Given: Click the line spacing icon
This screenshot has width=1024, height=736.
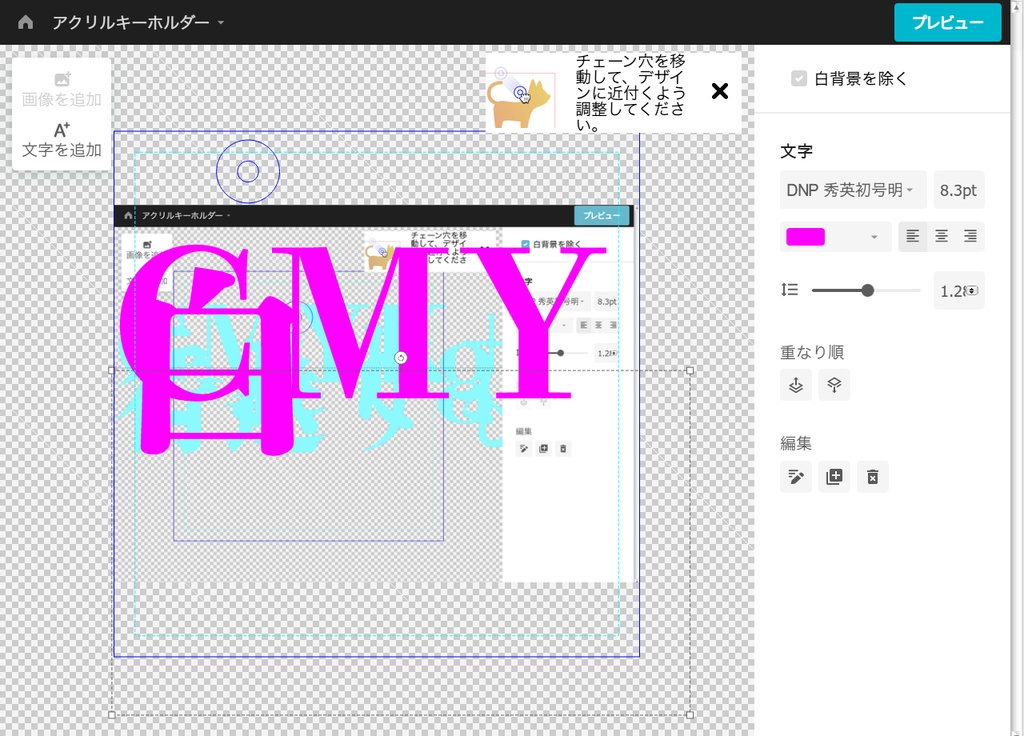Looking at the screenshot, I should tap(790, 289).
